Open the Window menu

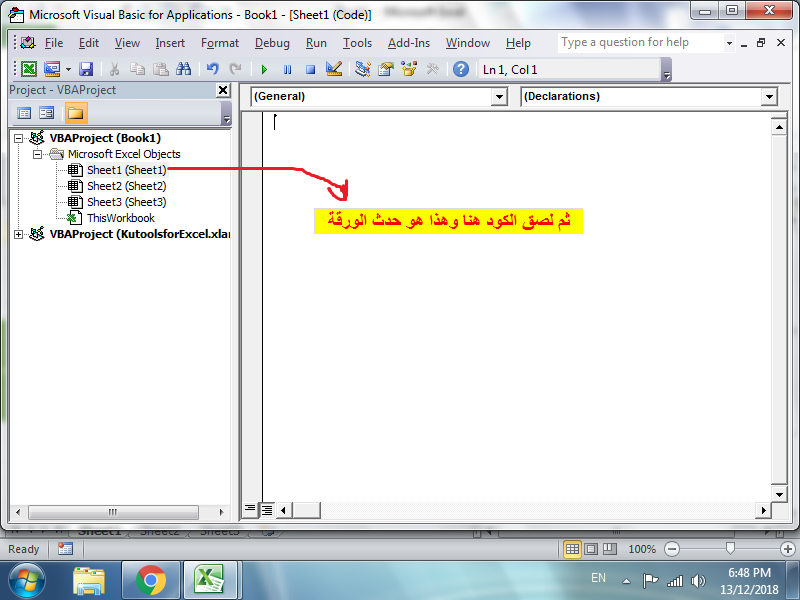point(468,43)
